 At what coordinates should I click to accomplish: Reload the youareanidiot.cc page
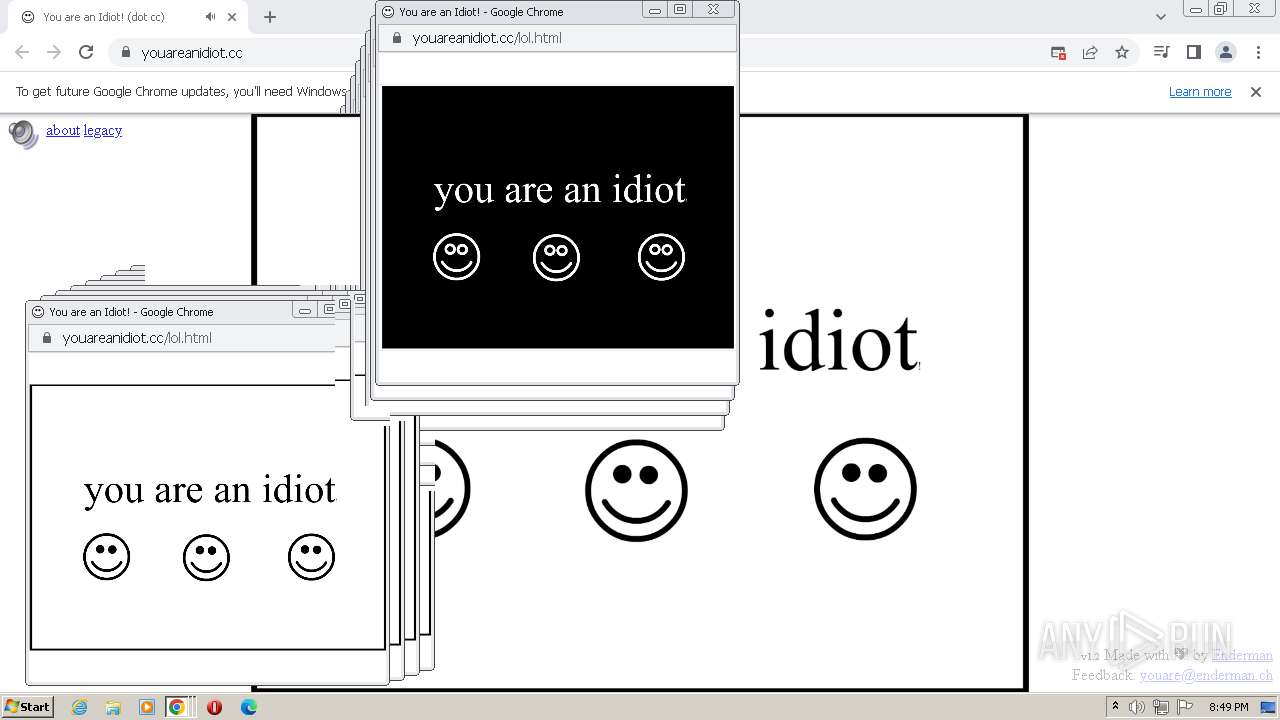coord(86,53)
